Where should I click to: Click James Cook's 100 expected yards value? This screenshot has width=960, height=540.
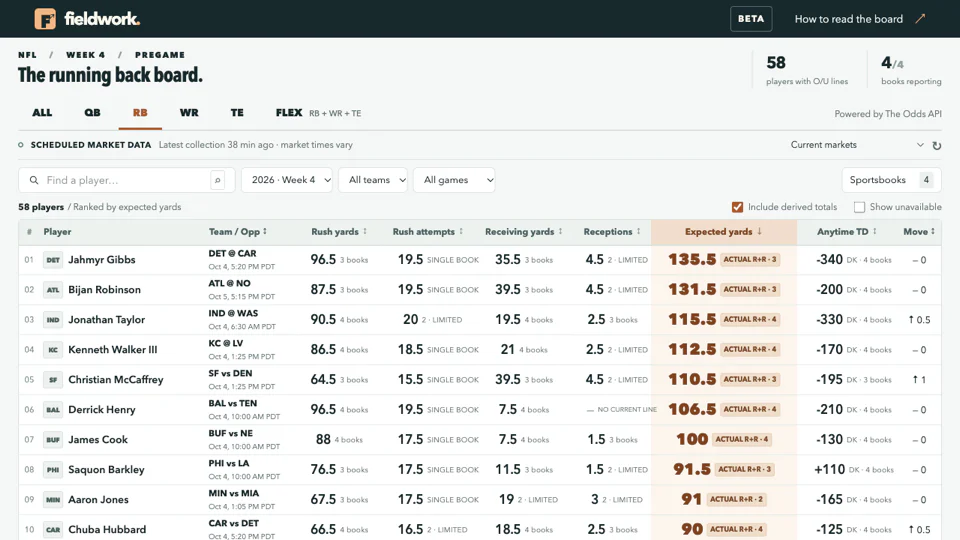click(692, 440)
